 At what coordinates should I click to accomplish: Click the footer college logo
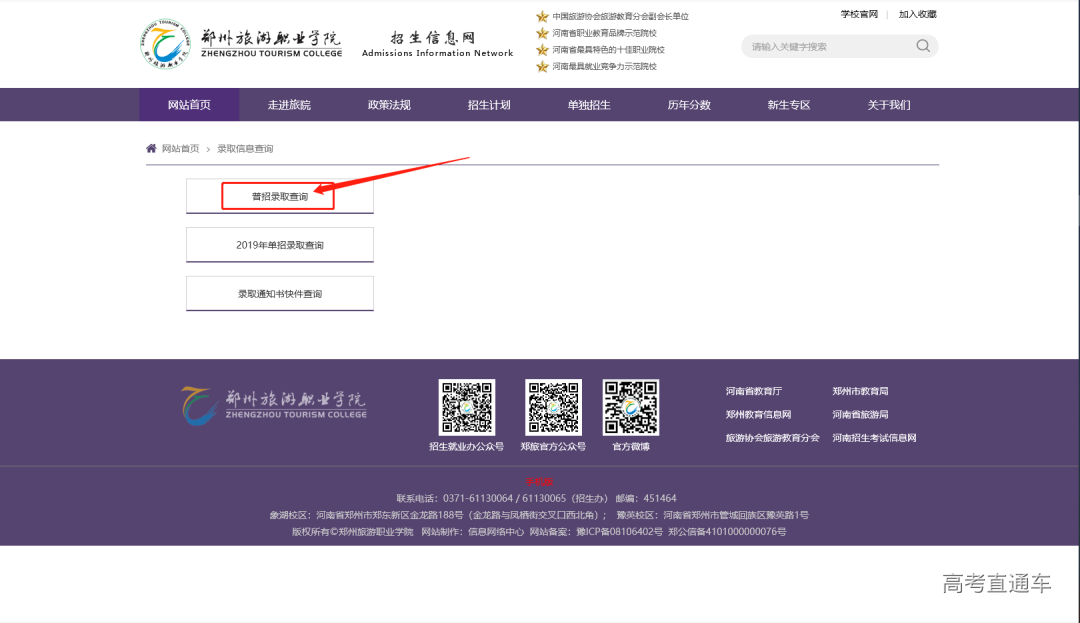pos(273,404)
